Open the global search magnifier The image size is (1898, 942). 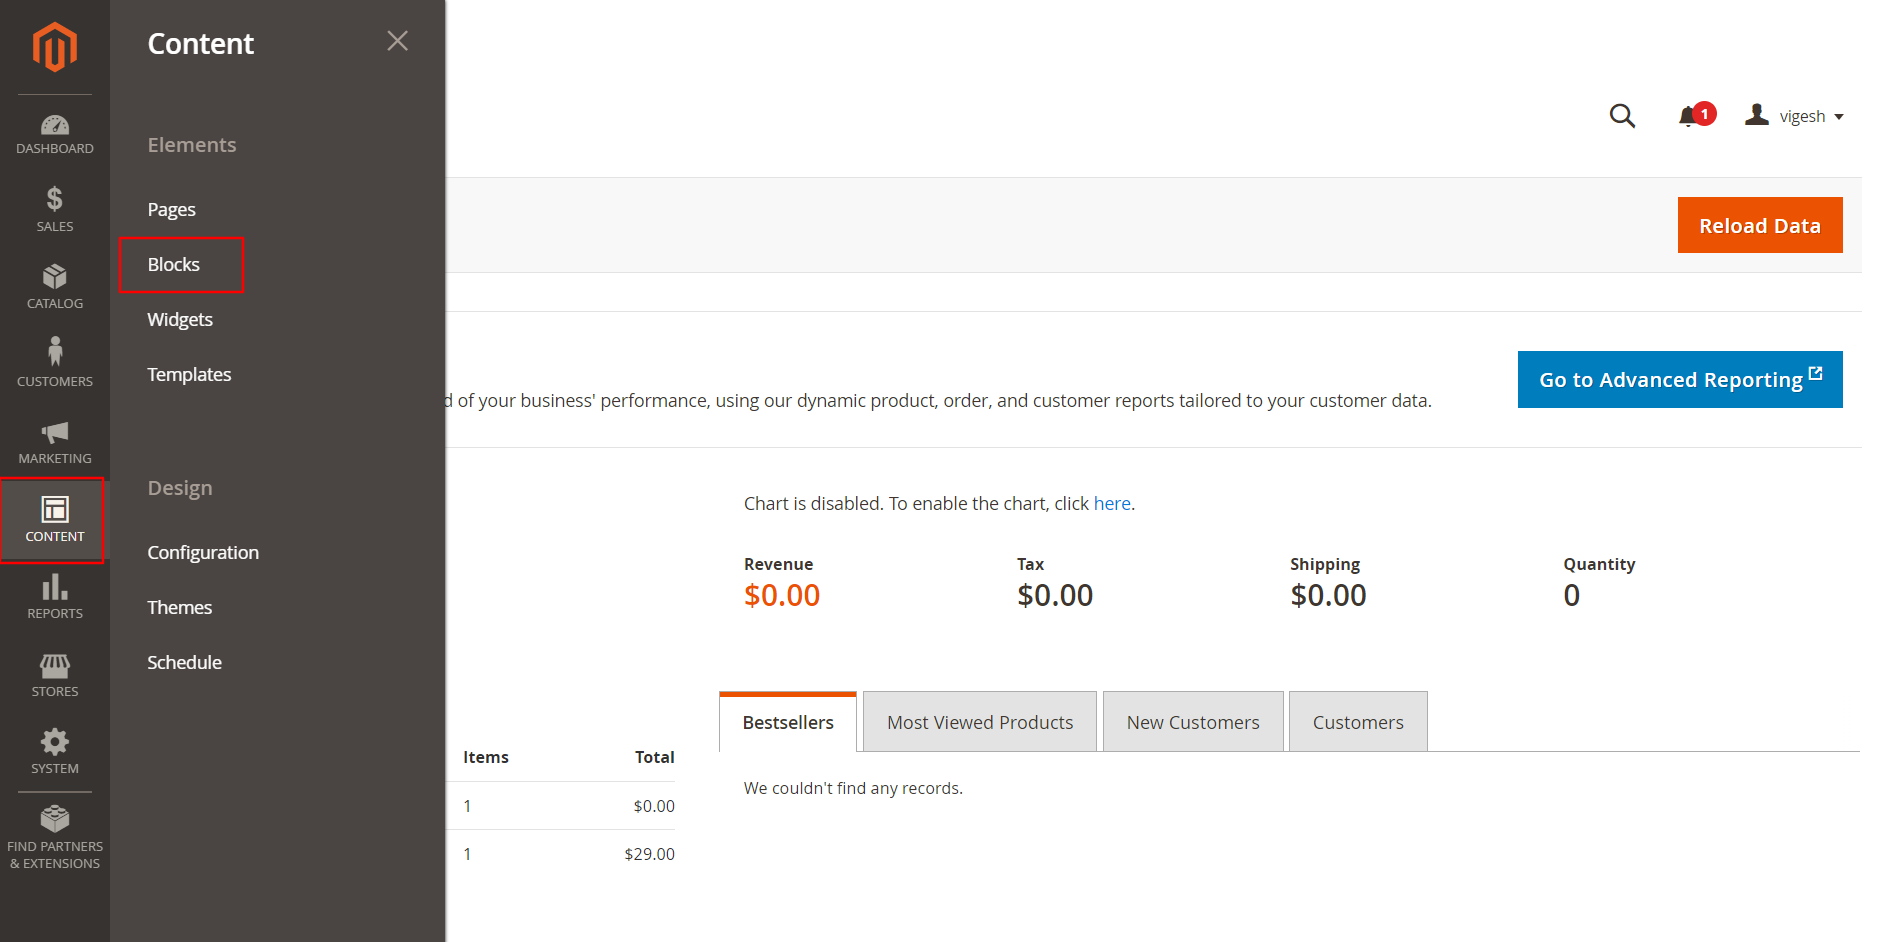click(x=1623, y=116)
